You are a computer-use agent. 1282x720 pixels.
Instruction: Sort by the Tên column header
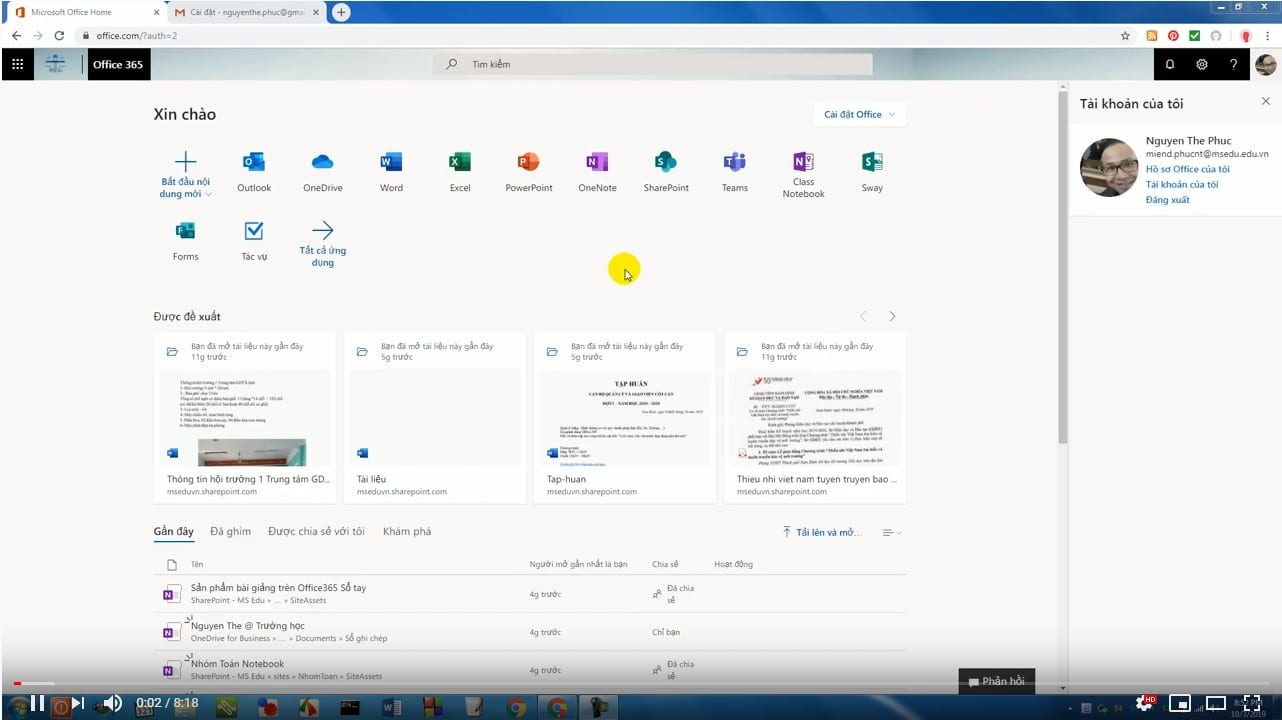coord(197,564)
